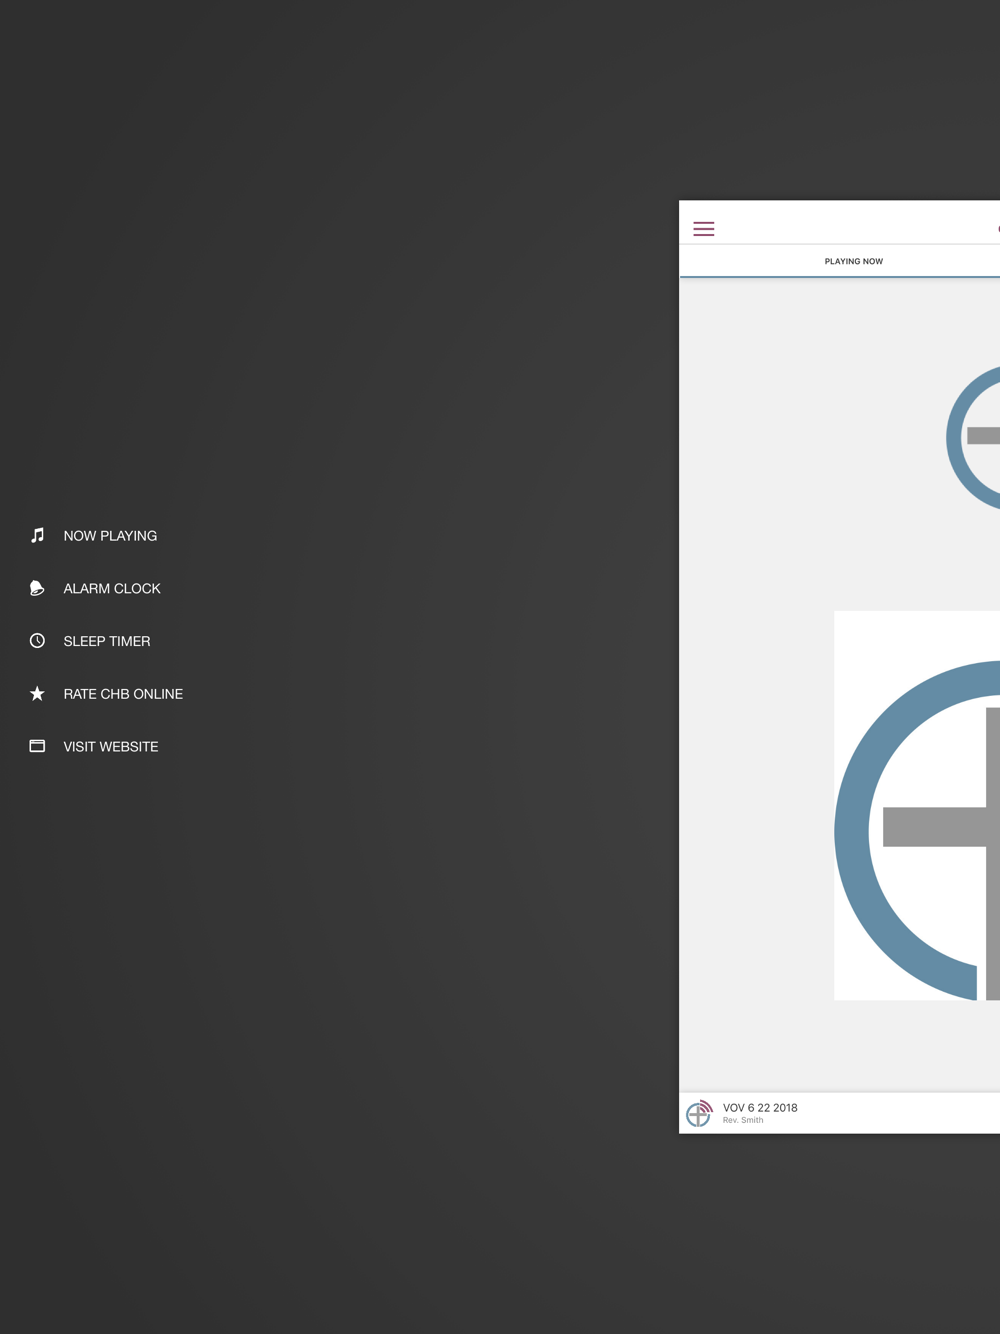Viewport: 1000px width, 1334px height.
Task: Tap the large cross album artwork
Action: pos(917,805)
